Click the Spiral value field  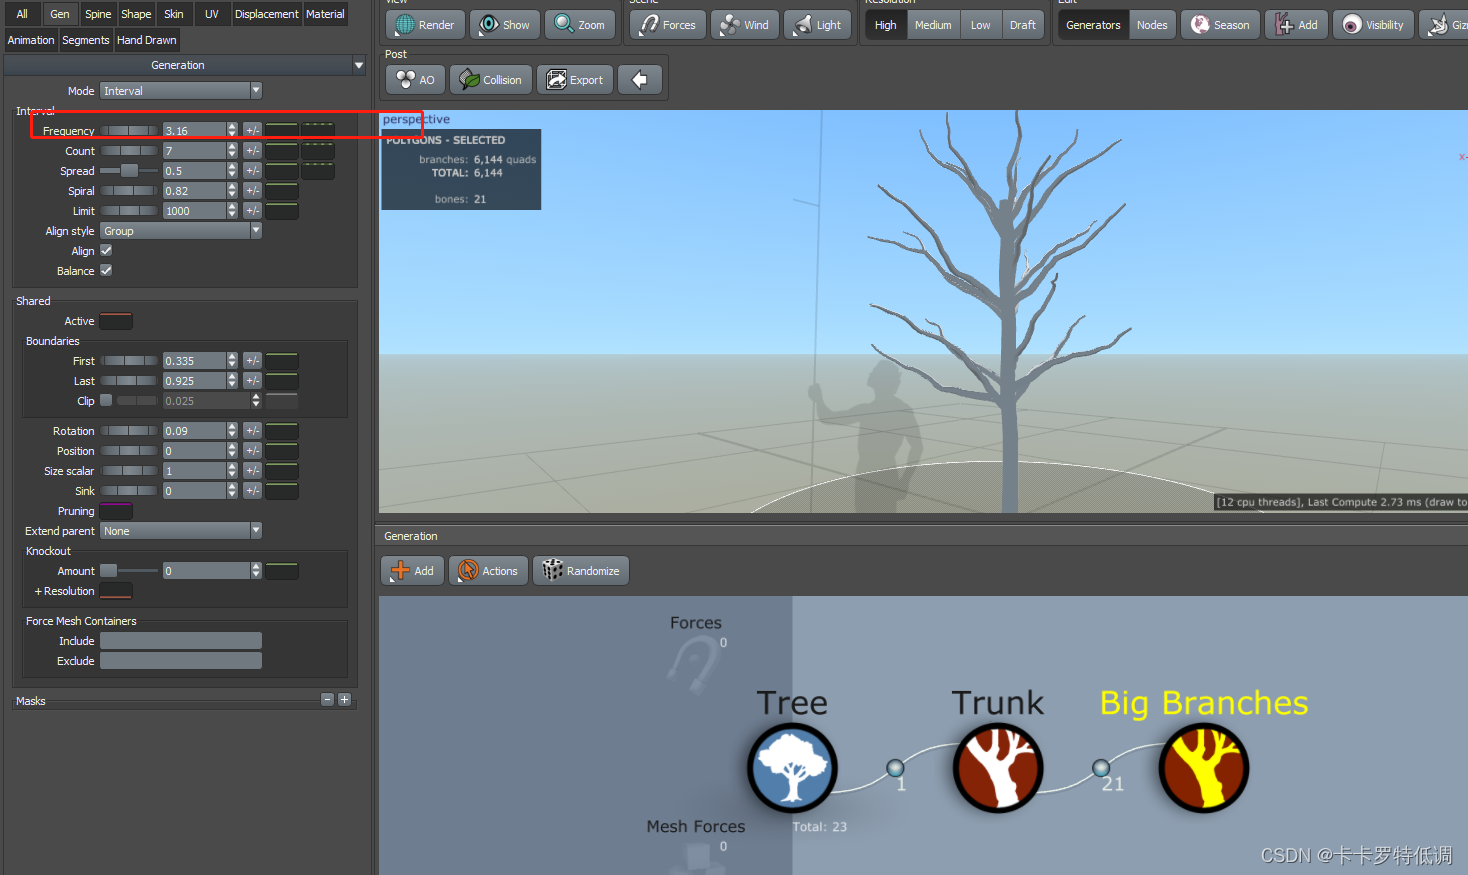tap(194, 191)
